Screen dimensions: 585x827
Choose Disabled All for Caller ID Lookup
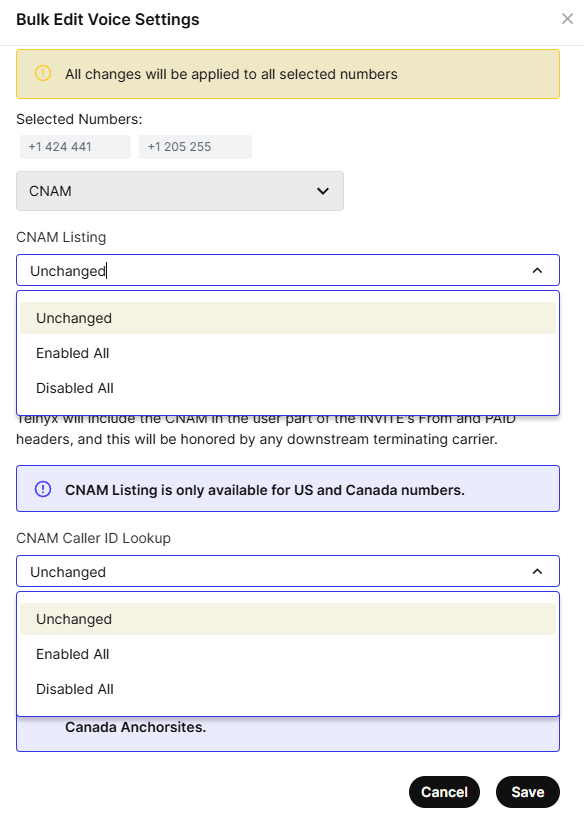point(287,689)
